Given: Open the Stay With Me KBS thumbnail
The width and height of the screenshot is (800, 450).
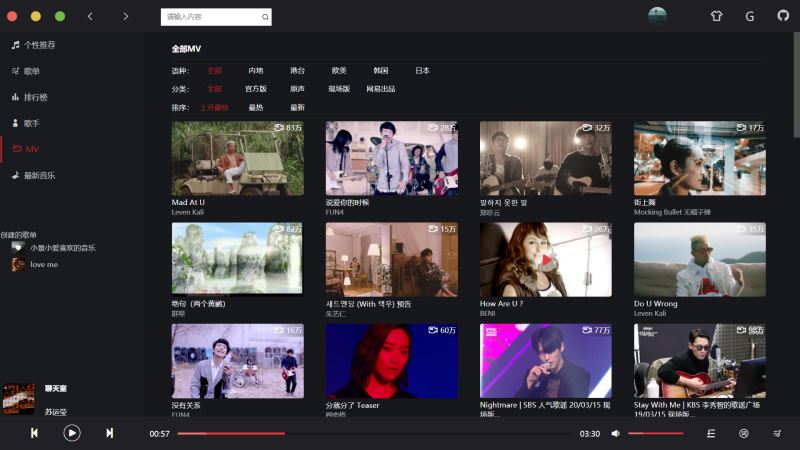Looking at the screenshot, I should [x=700, y=361].
